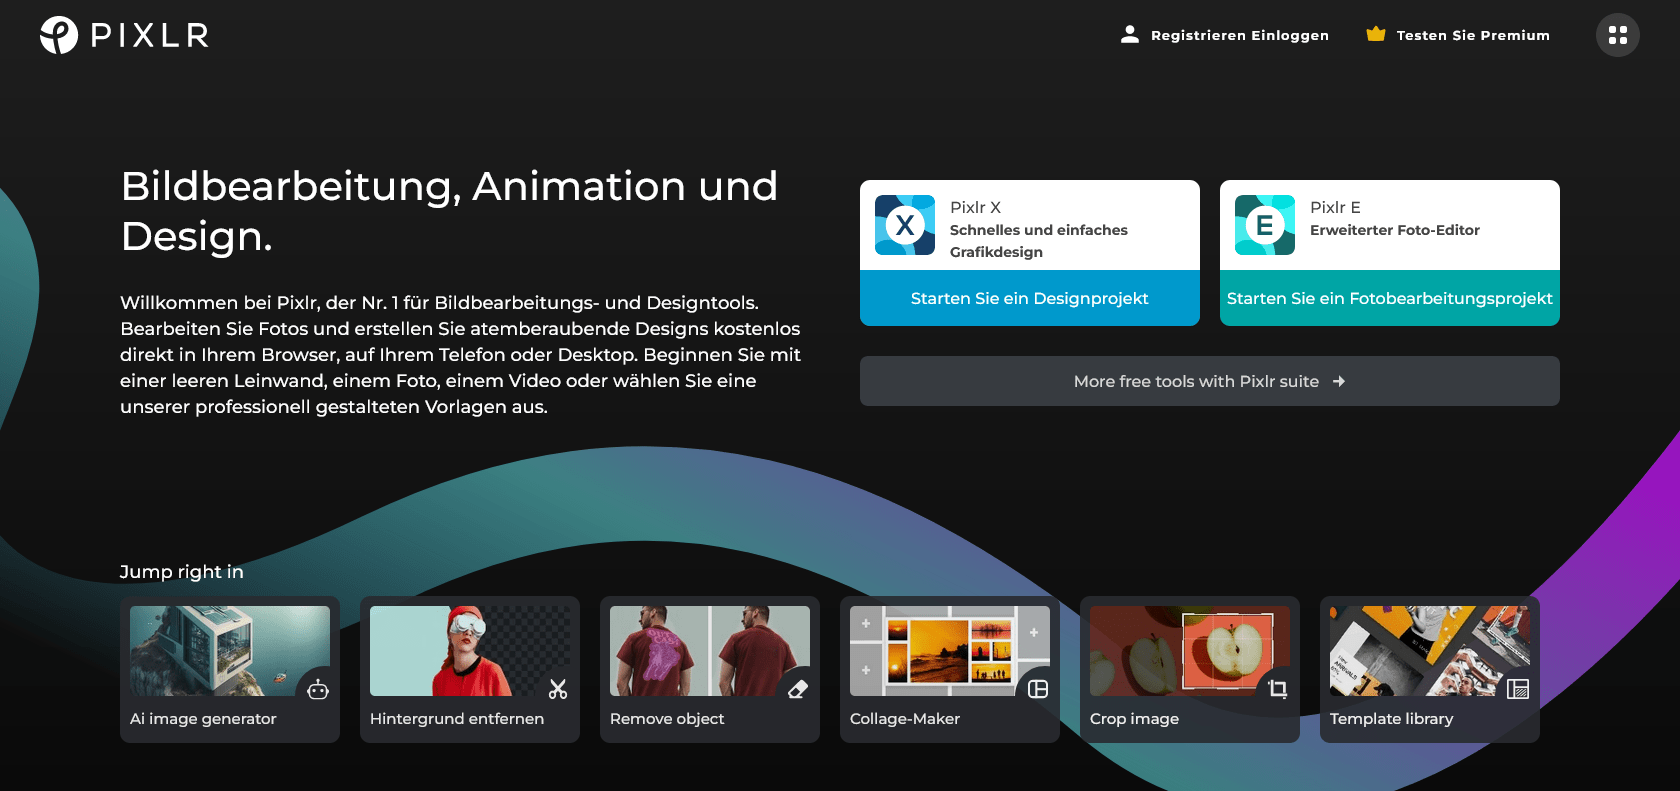Viewport: 1680px width, 791px height.
Task: Click the Hintergrund entfernen label
Action: point(457,719)
